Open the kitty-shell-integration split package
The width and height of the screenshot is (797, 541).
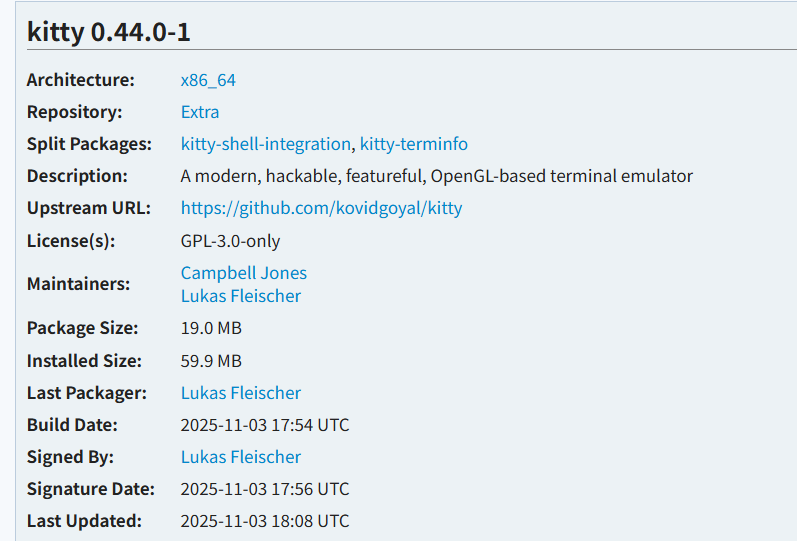tap(265, 144)
